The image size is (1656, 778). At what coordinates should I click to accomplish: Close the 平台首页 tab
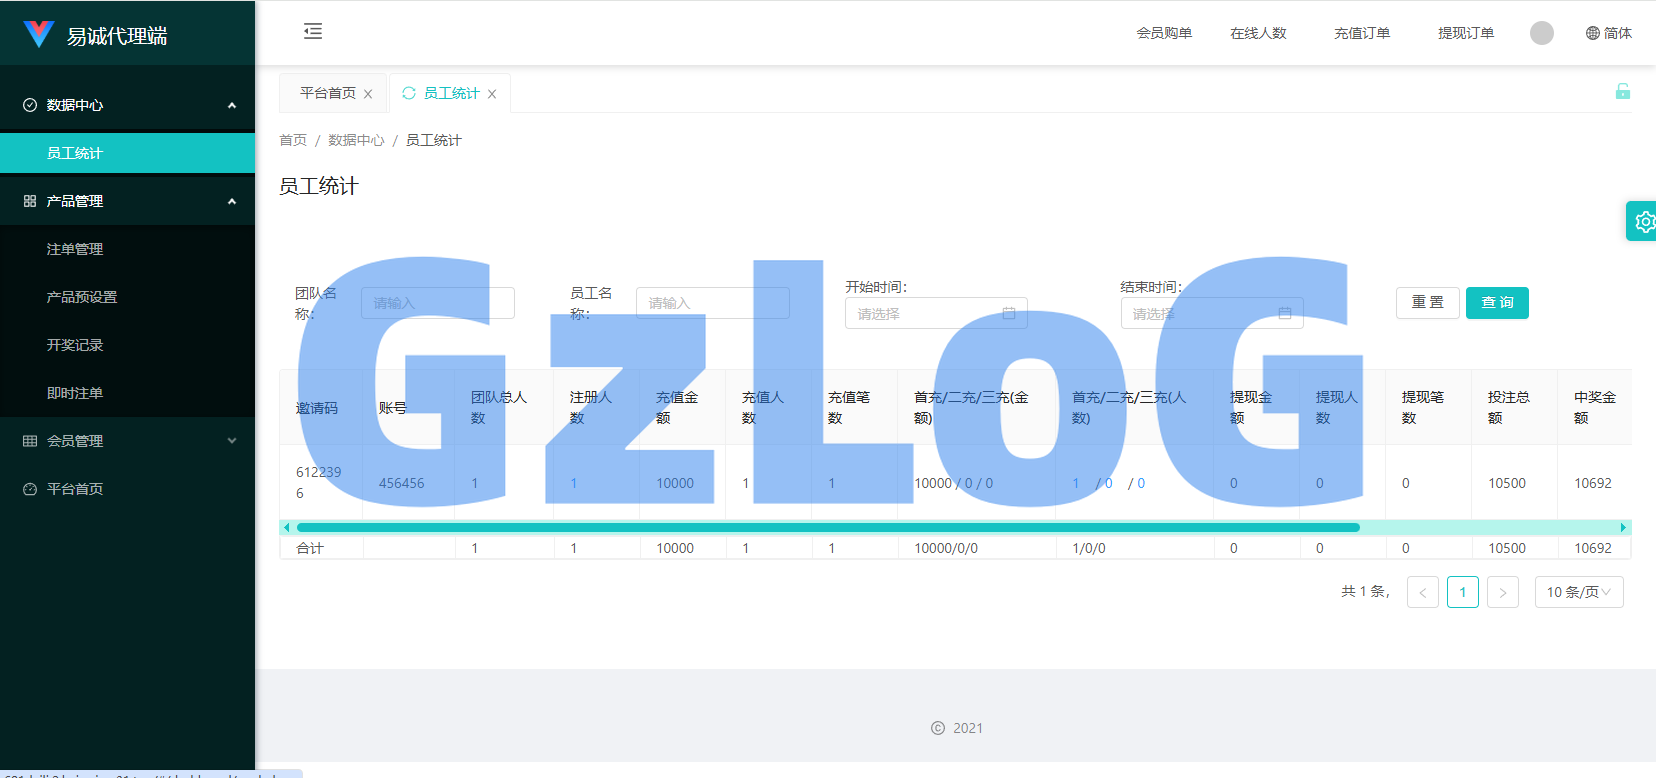point(368,94)
